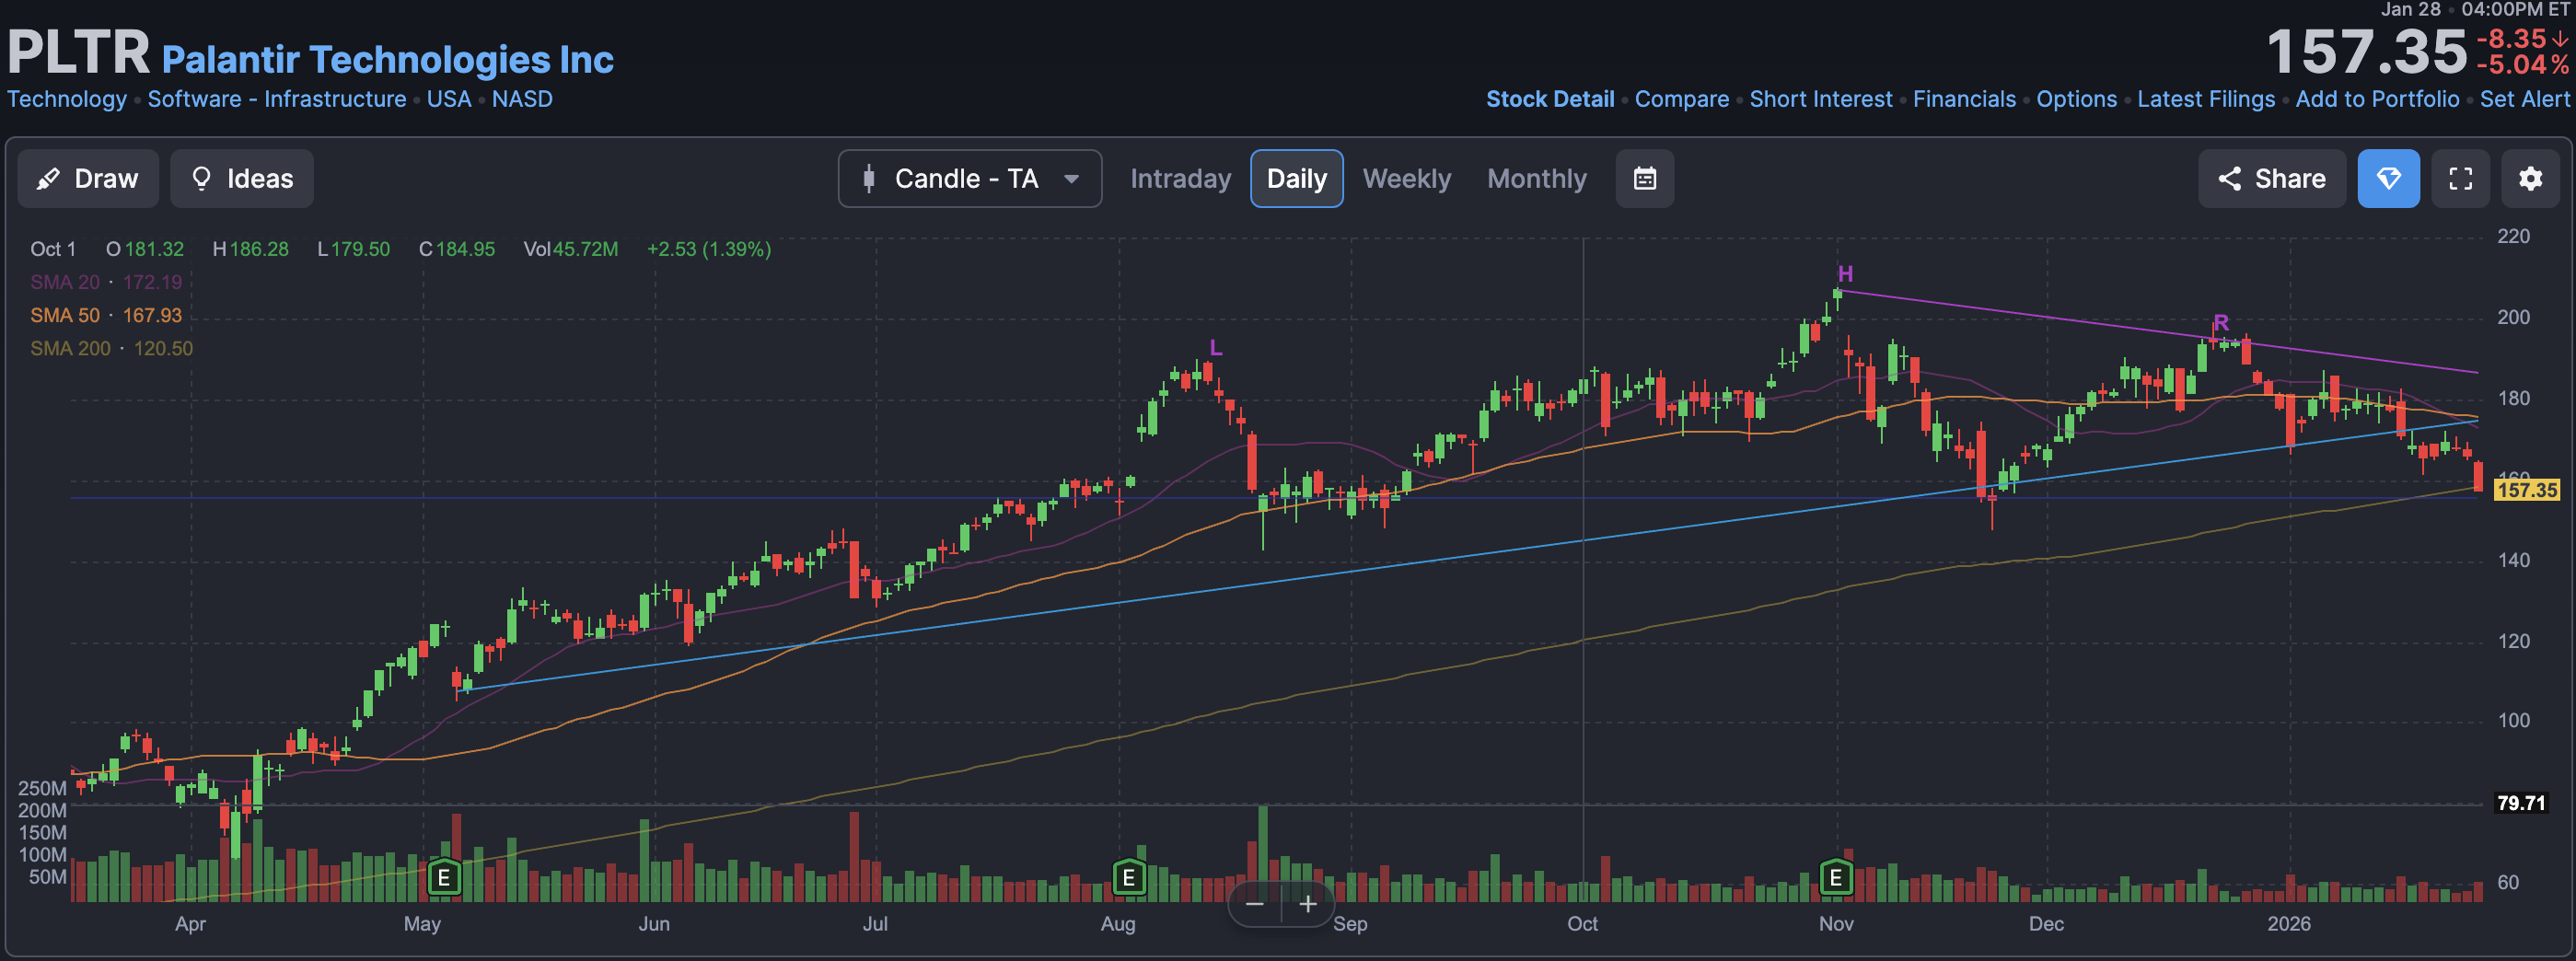
Task: Open the NASD exchange link
Action: tap(522, 99)
